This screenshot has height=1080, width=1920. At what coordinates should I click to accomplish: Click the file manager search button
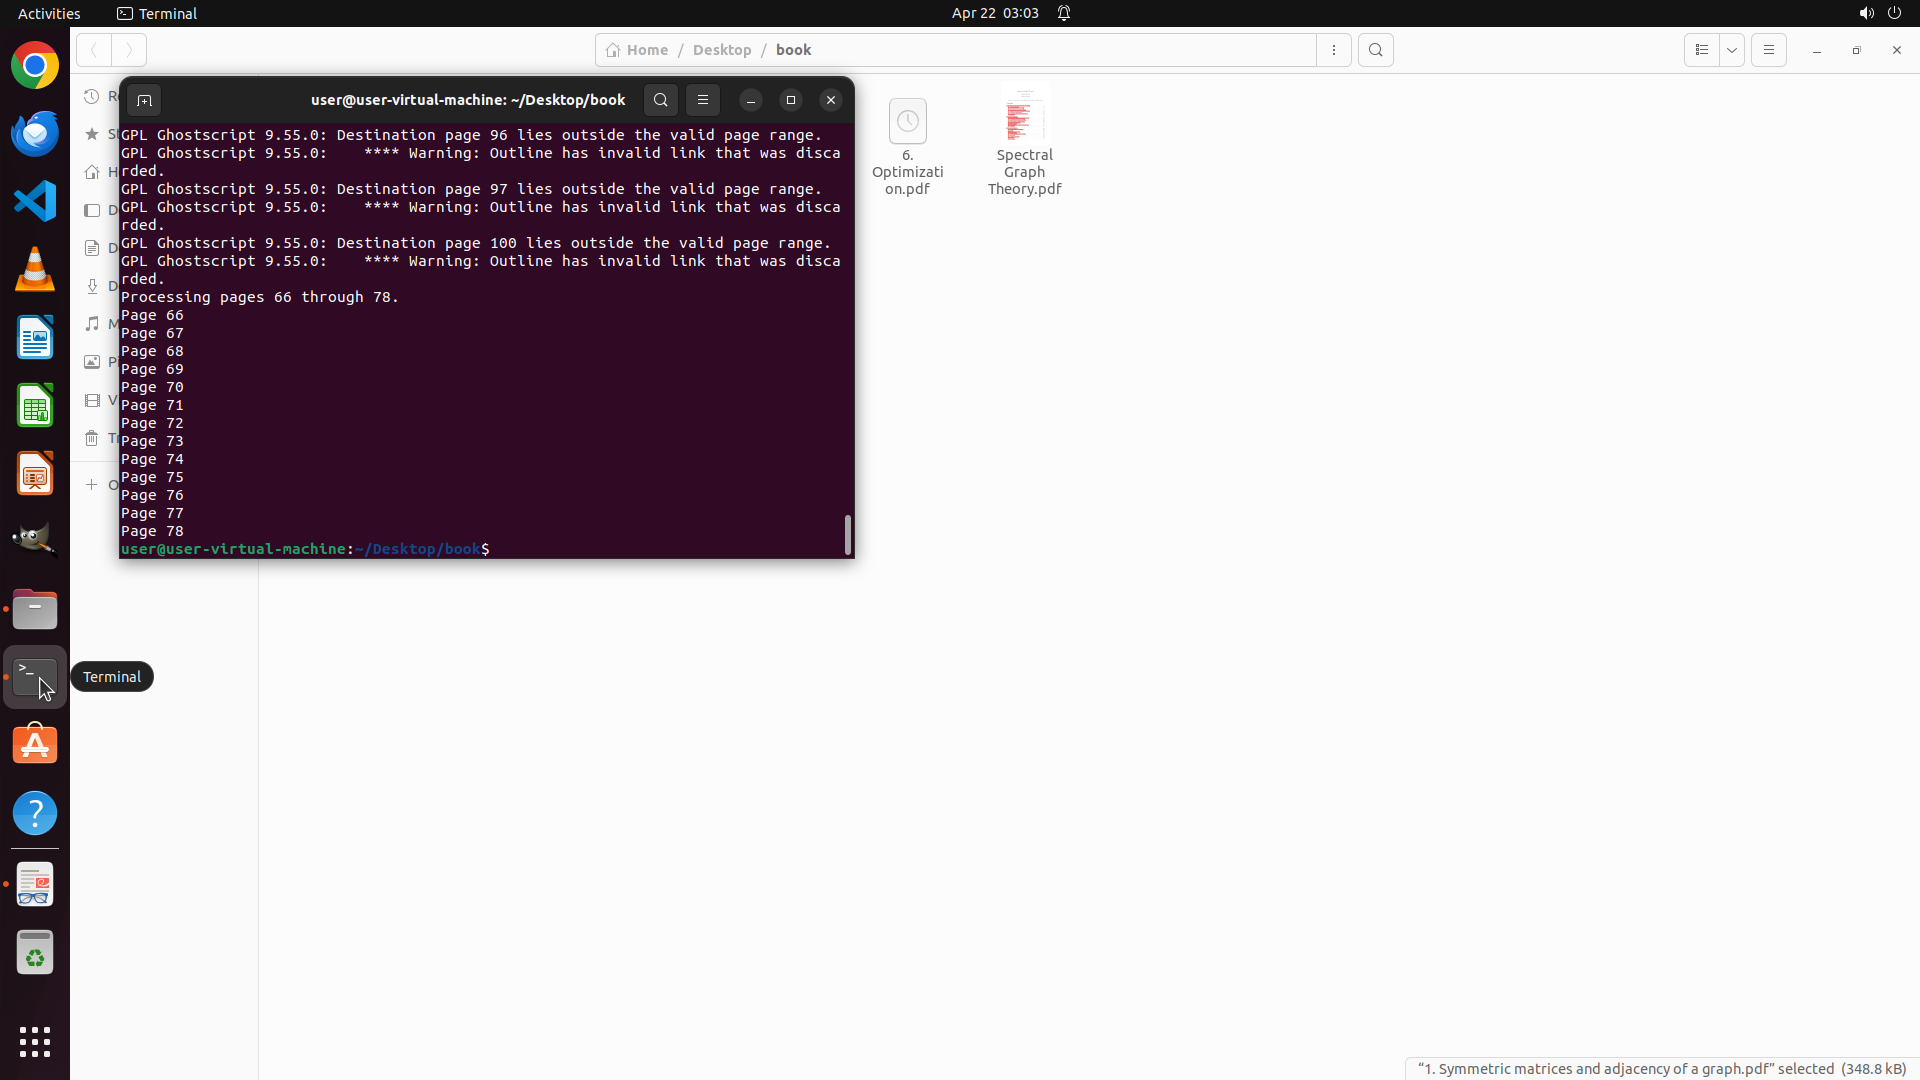(1376, 50)
